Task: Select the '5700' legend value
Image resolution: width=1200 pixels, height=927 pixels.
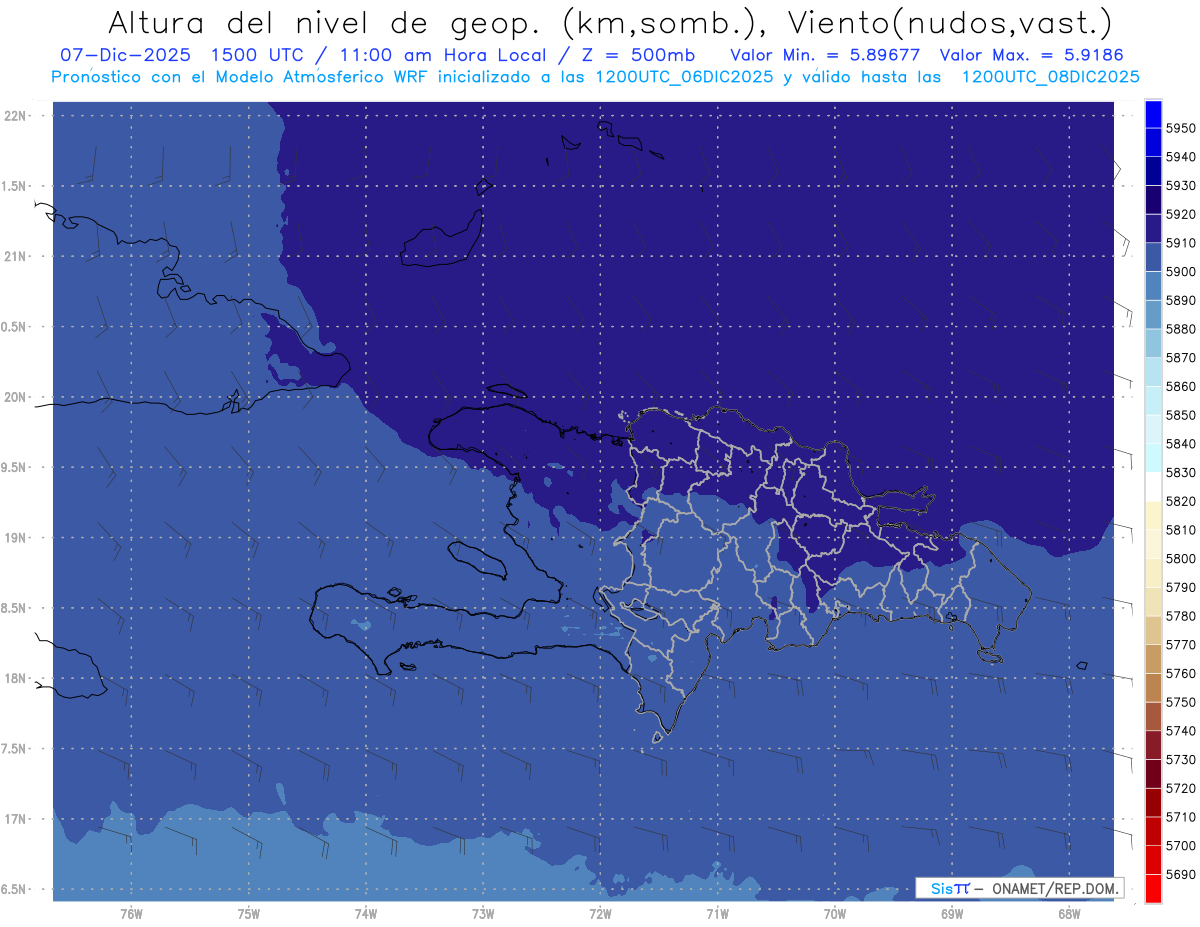Action: tap(1180, 845)
